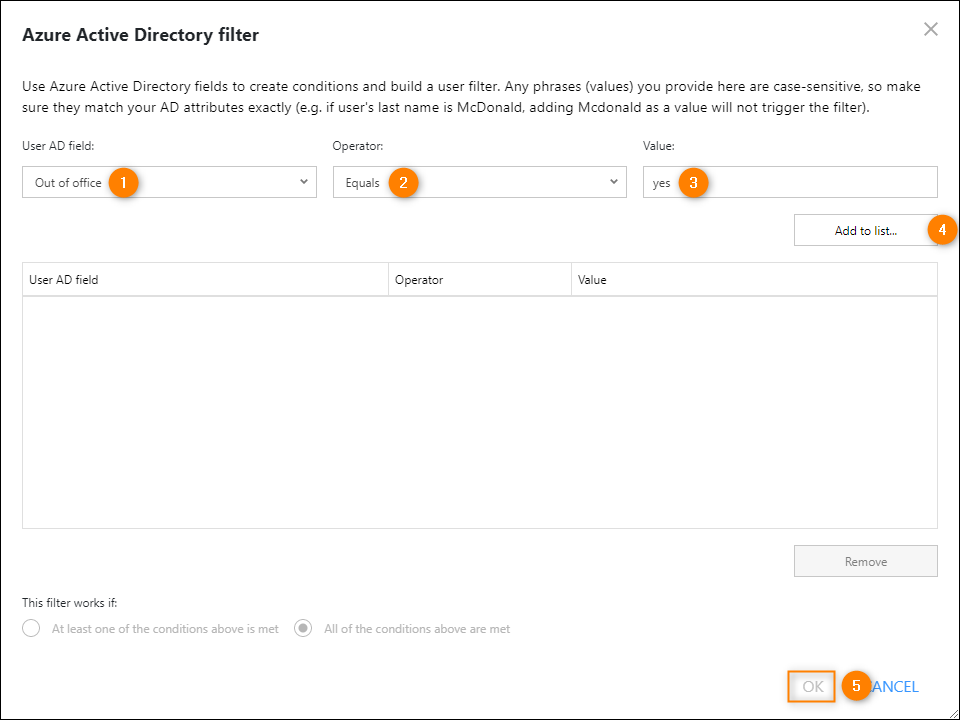This screenshot has height=720, width=960.
Task: Cancel the filter dialog
Action: tap(893, 686)
